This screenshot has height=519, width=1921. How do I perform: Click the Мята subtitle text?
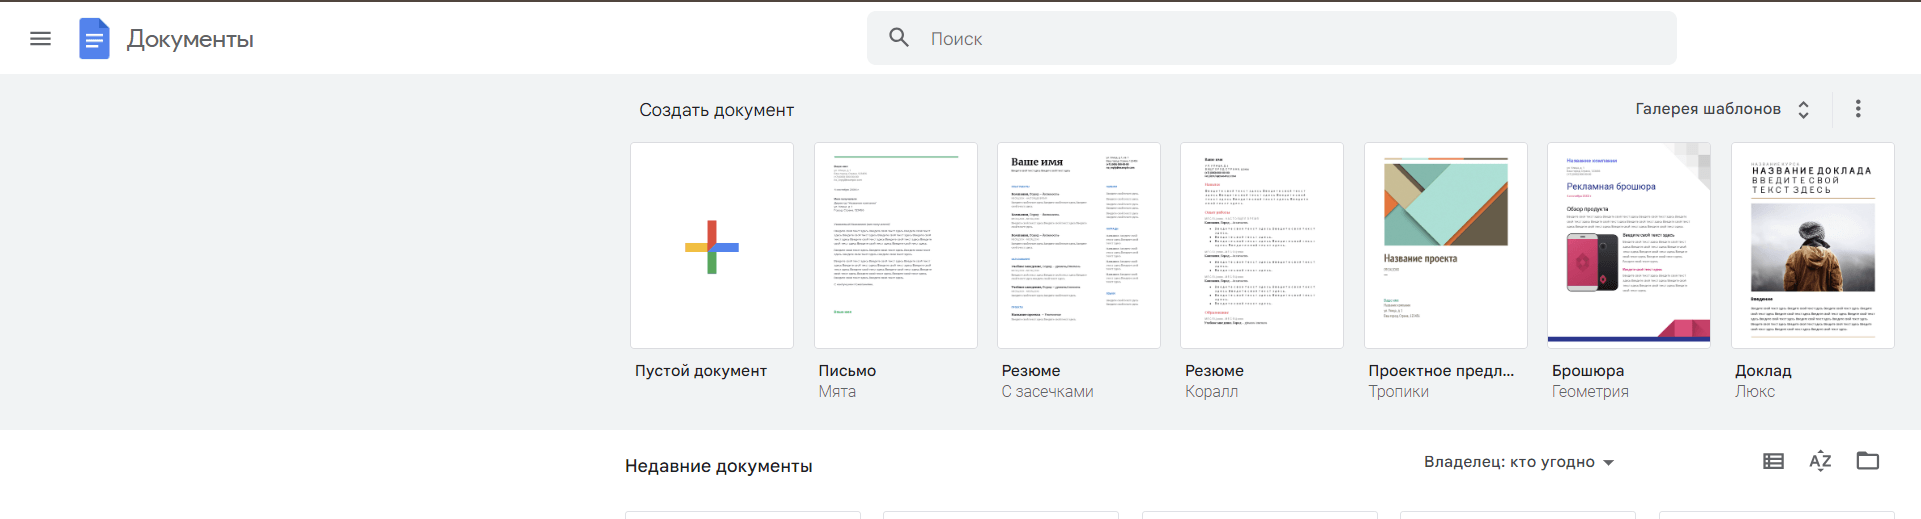point(837,392)
